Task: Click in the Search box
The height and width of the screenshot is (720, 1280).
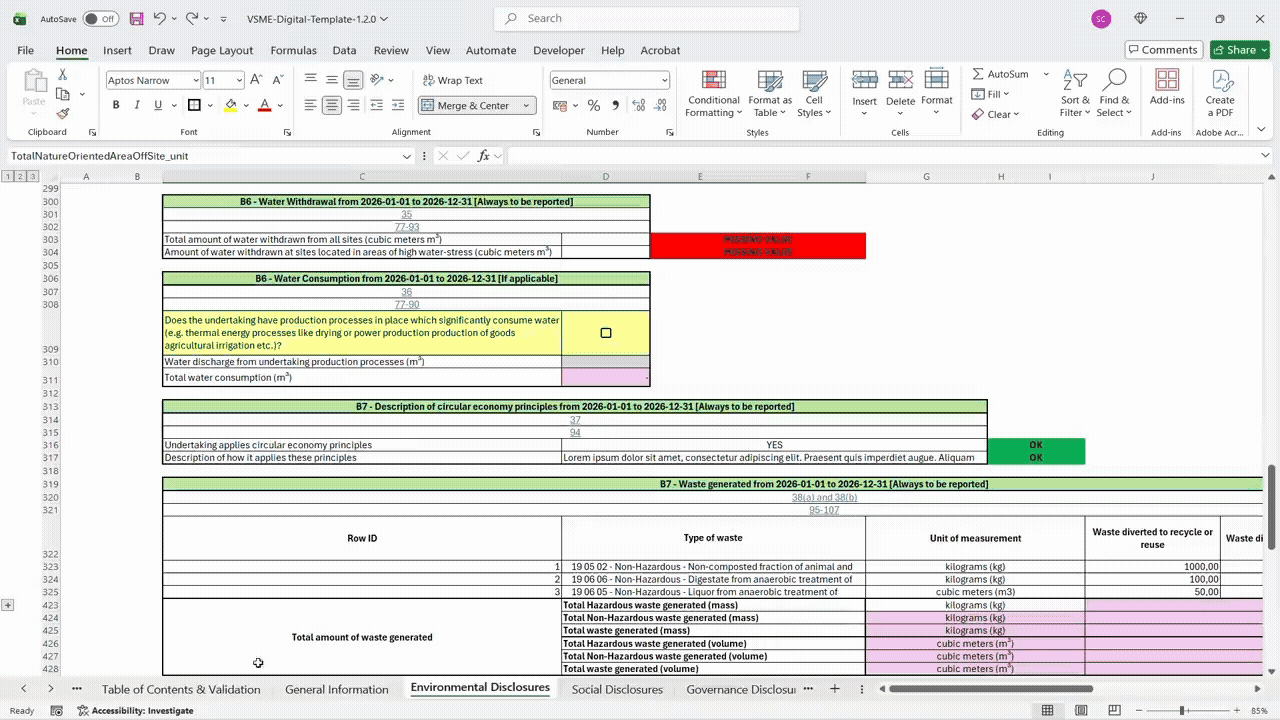Action: tap(647, 18)
